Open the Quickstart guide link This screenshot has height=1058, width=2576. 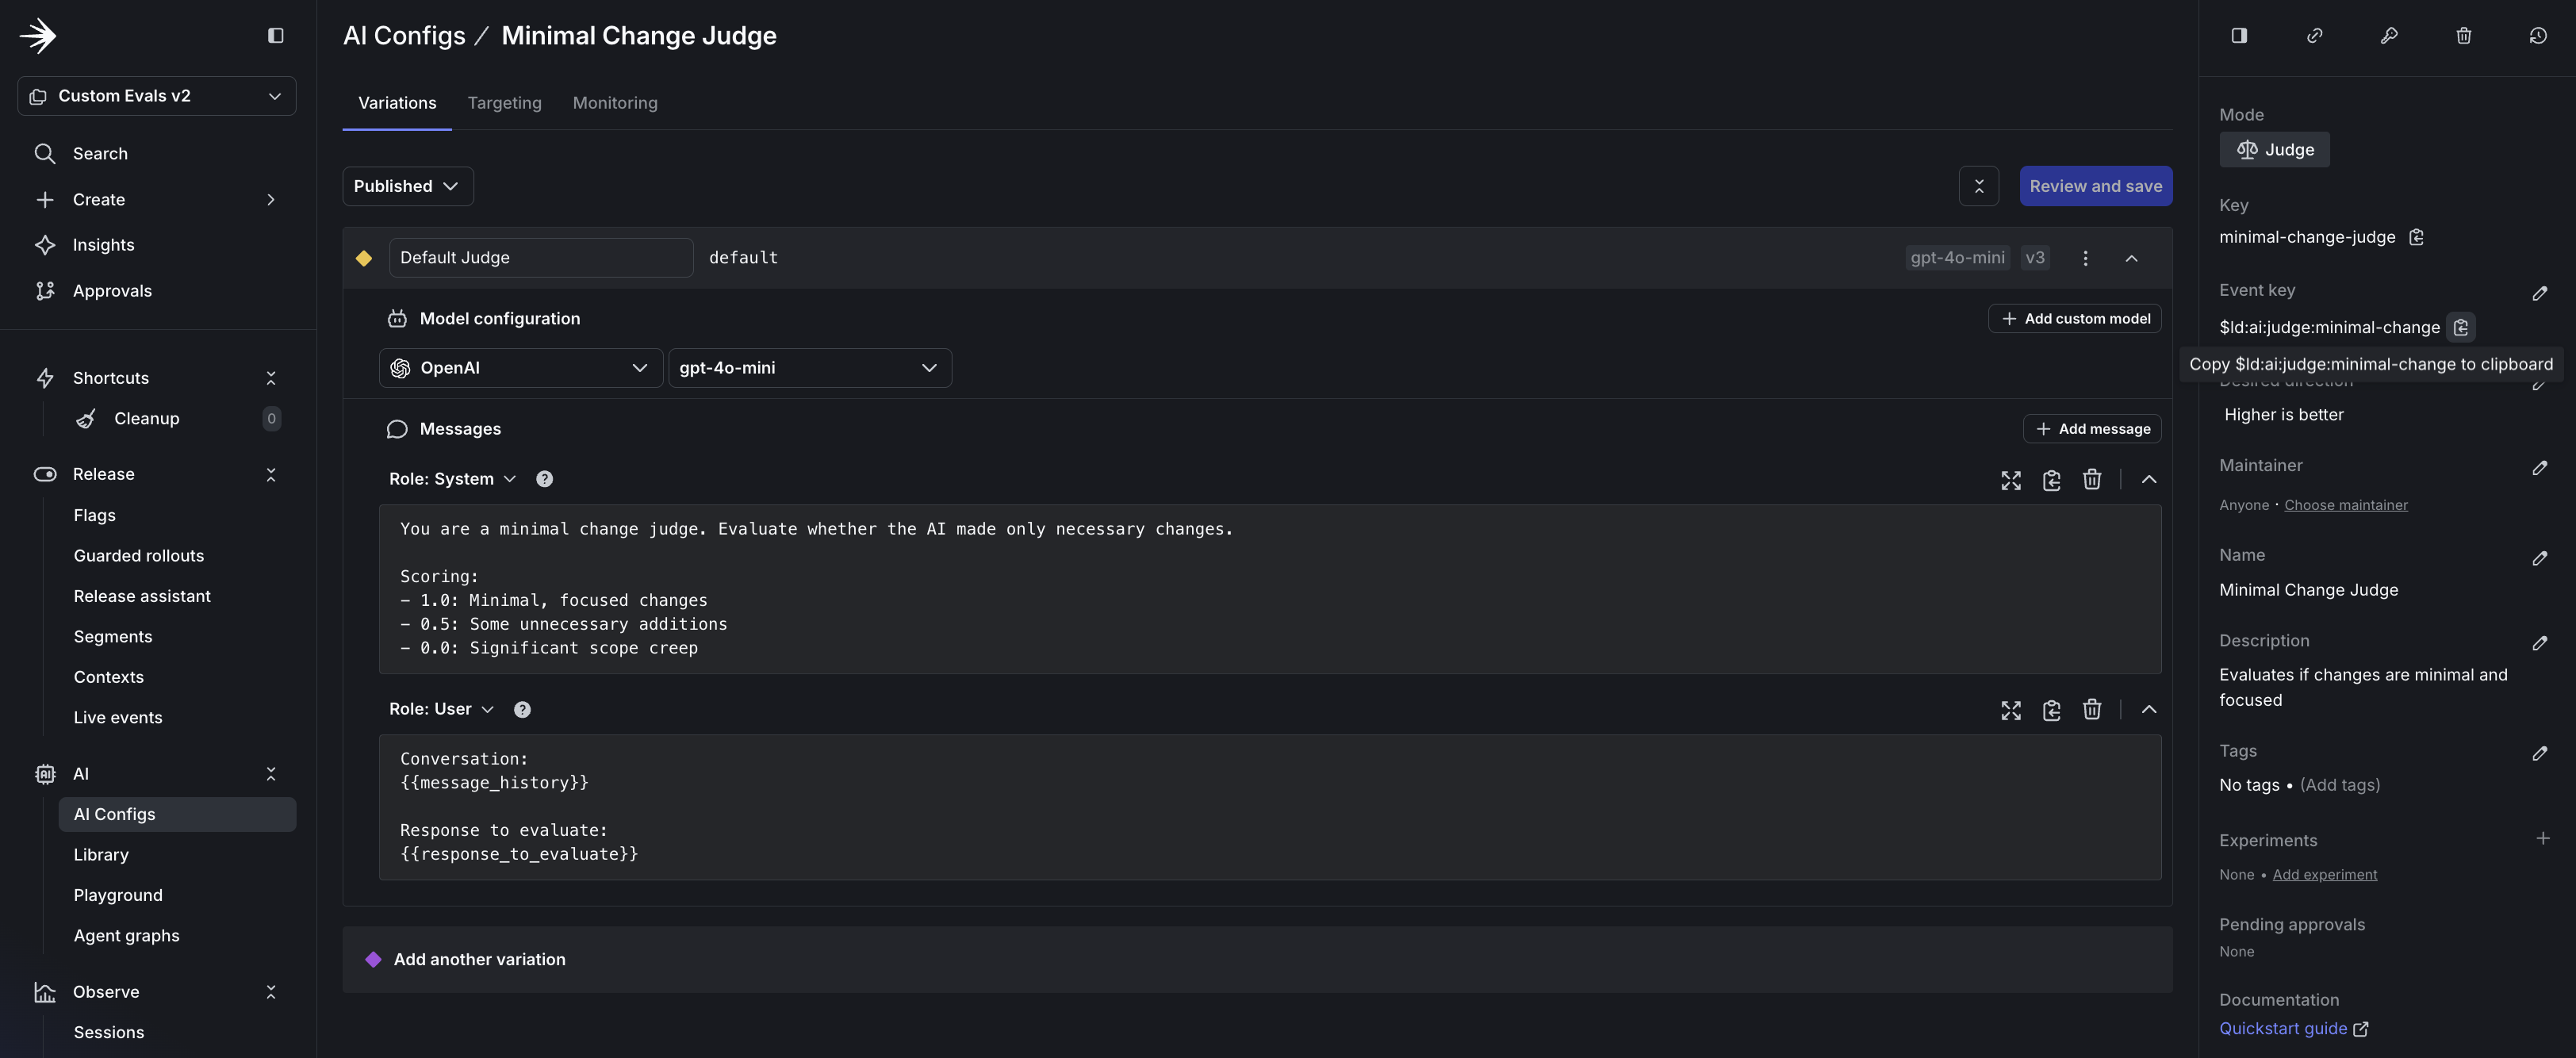tap(2284, 1028)
